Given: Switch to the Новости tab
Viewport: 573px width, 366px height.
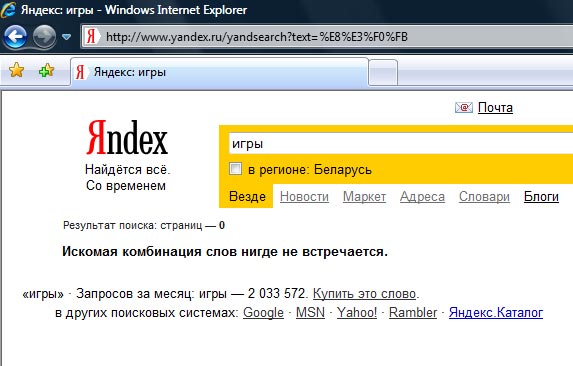Looking at the screenshot, I should tap(304, 197).
